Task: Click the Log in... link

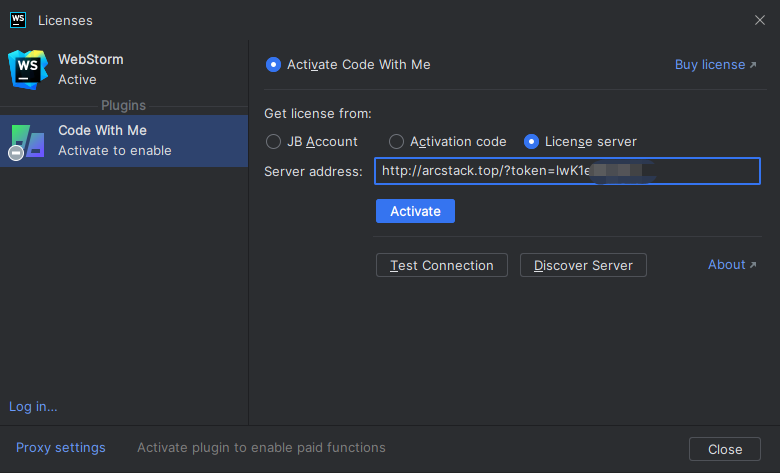Action: [x=33, y=406]
